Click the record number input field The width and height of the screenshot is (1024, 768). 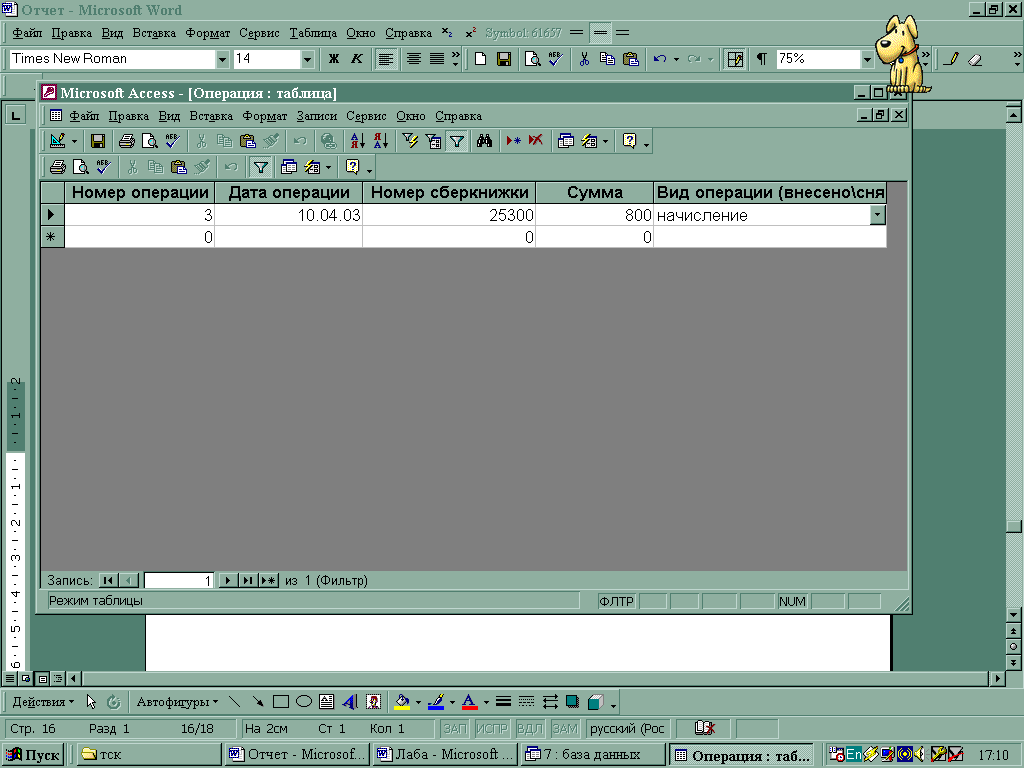[x=179, y=580]
